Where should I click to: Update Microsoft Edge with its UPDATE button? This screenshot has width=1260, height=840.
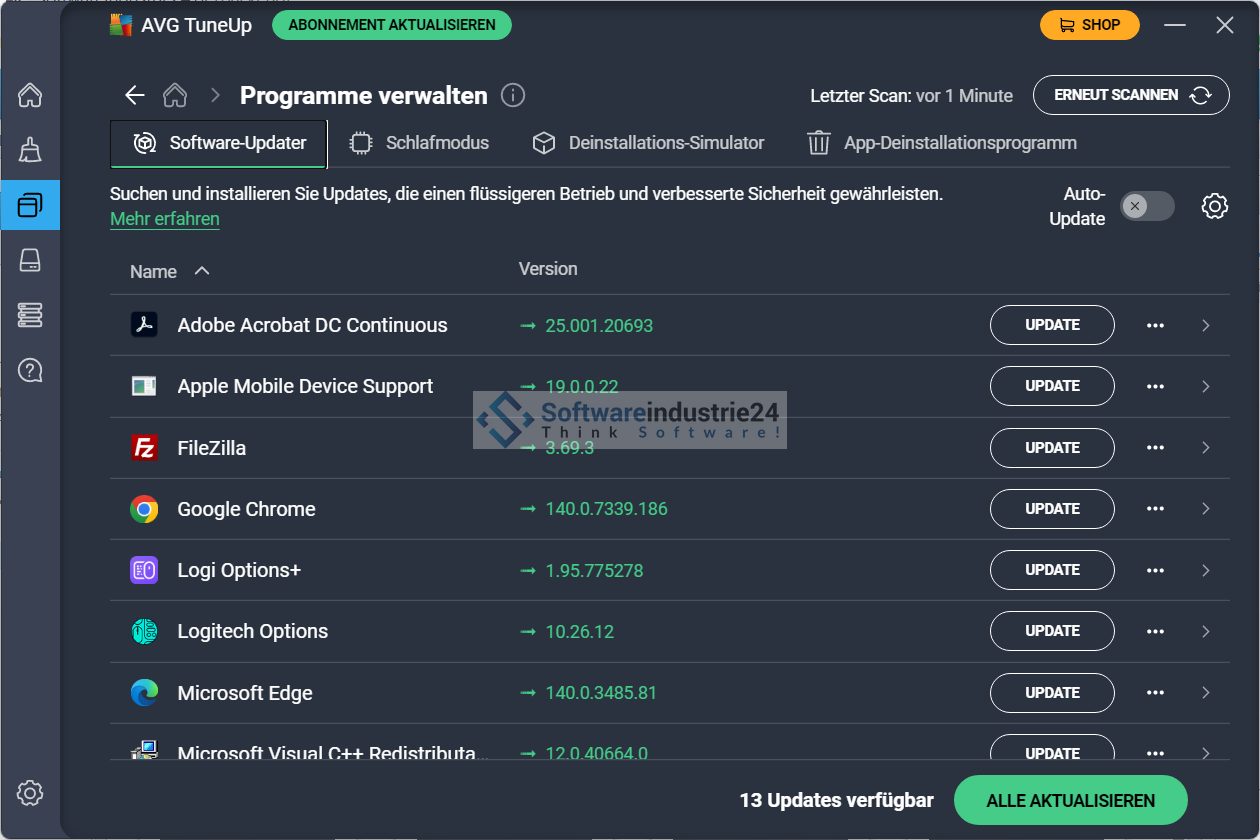coord(1052,693)
